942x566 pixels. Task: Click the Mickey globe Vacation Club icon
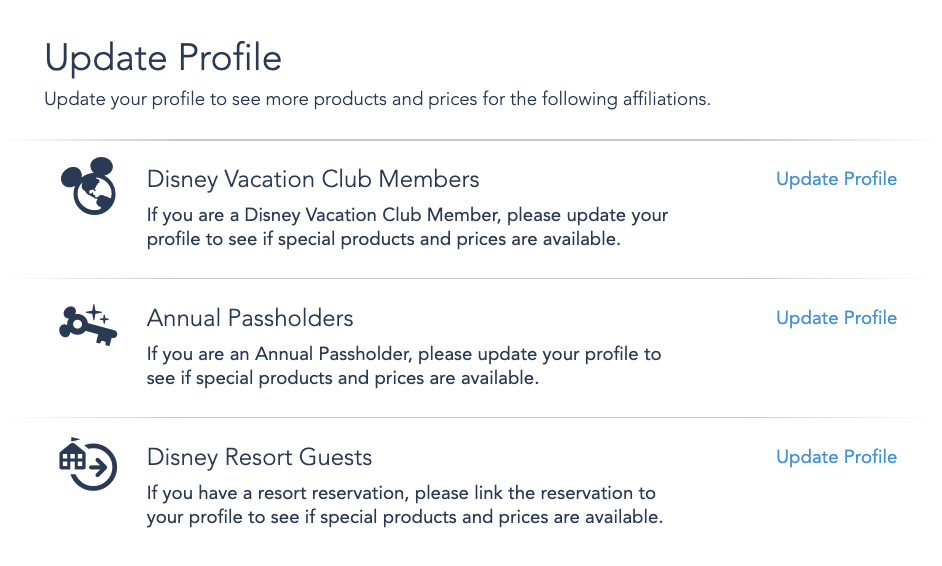click(x=88, y=186)
